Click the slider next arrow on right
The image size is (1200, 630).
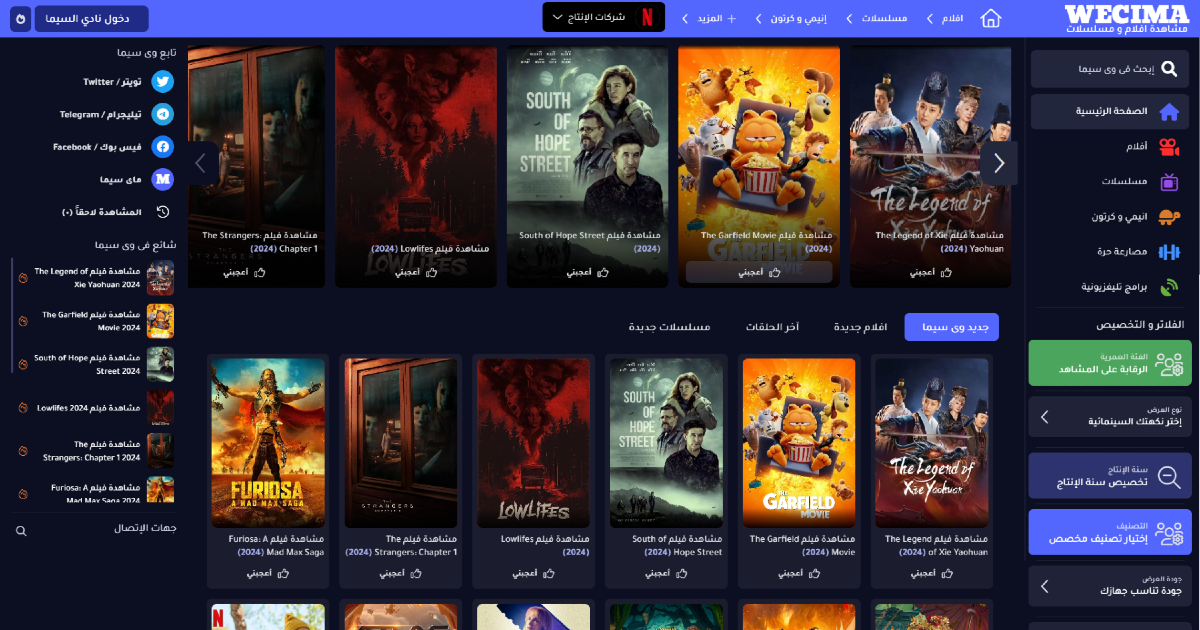pyautogui.click(x=998, y=163)
